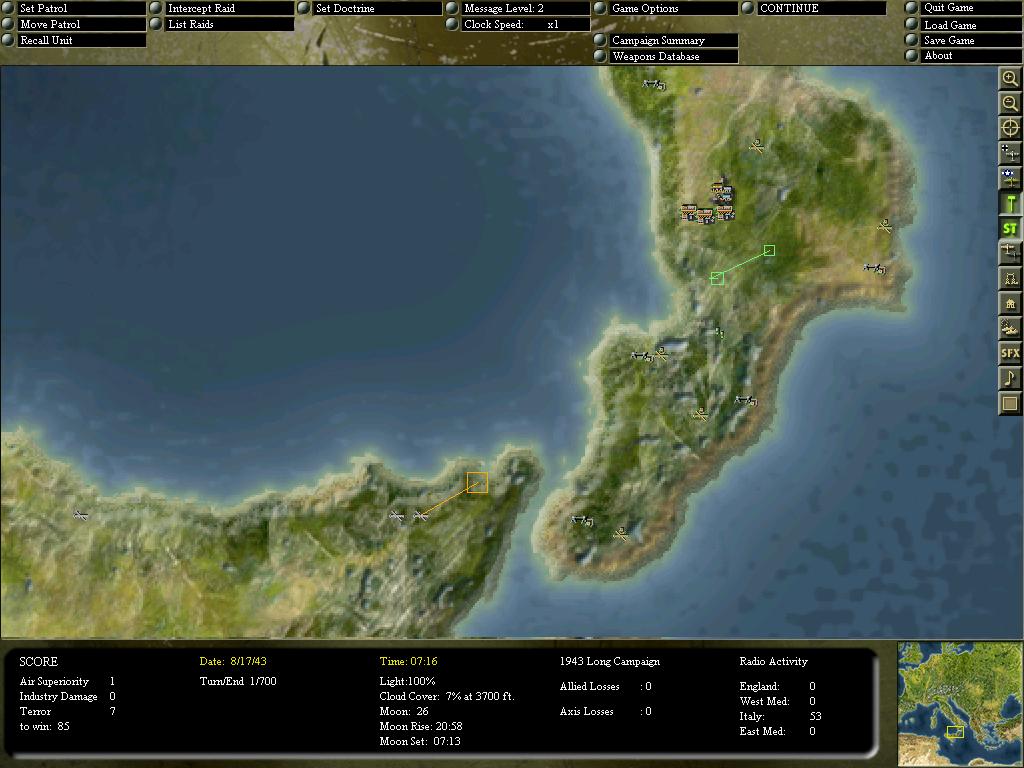Click the 1943 Long Campaign label
Image resolution: width=1024 pixels, height=768 pixels.
pyautogui.click(x=610, y=662)
